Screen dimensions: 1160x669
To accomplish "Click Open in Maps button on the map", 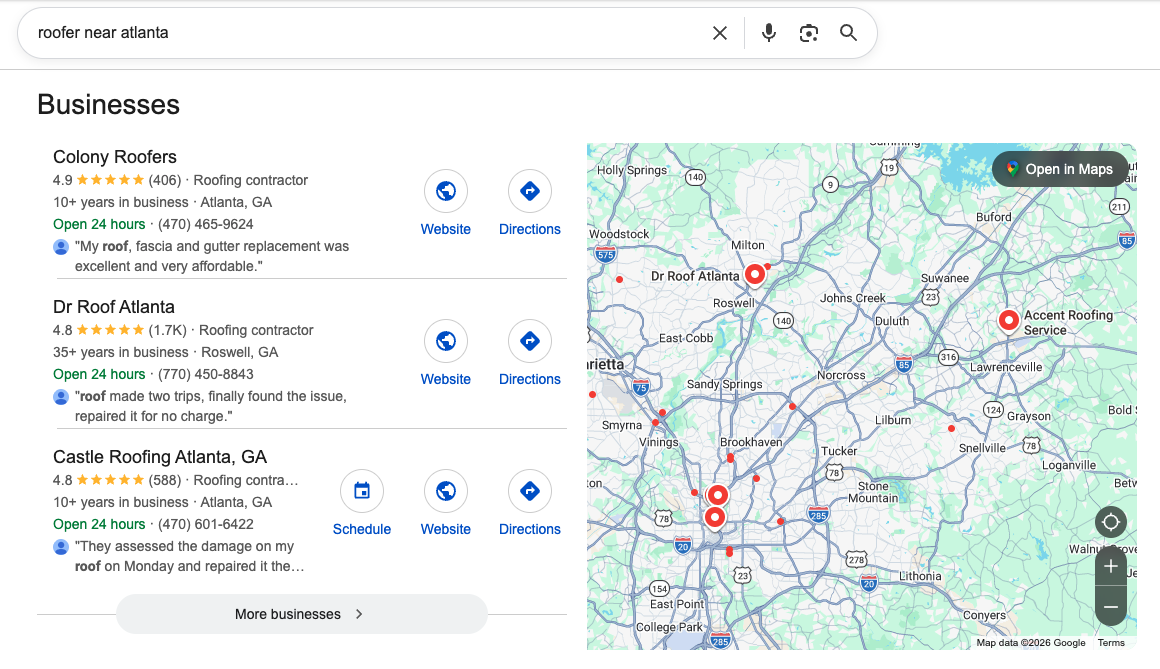I will click(x=1060, y=169).
